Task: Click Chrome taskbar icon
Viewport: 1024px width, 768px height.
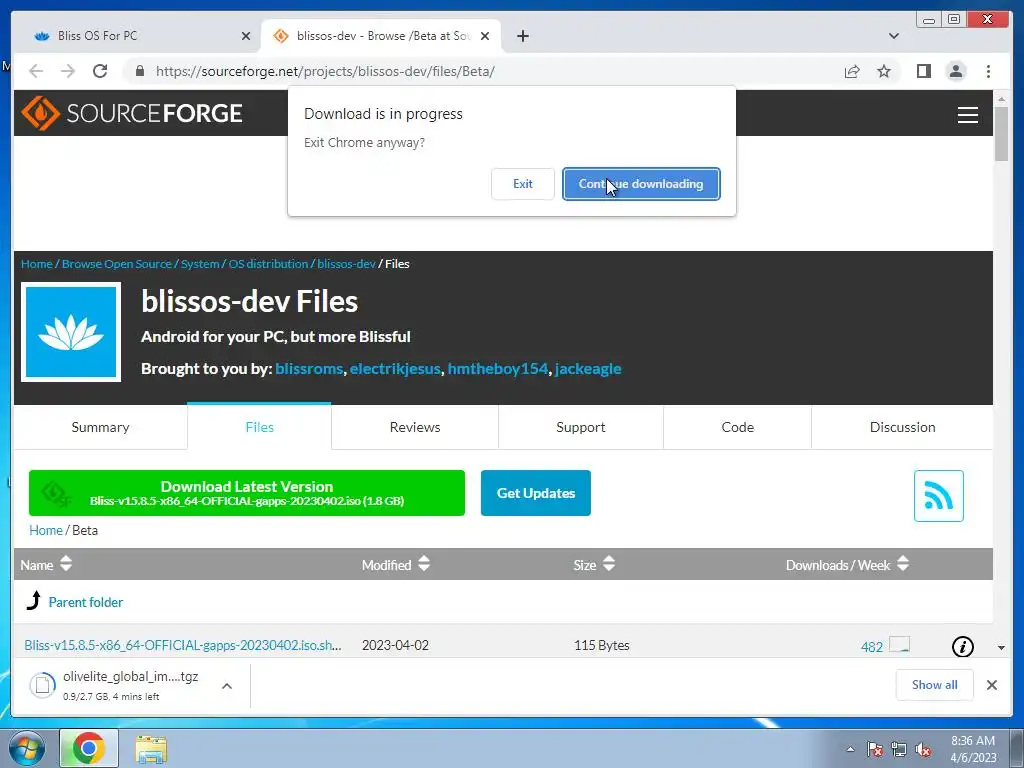Action: tap(89, 748)
